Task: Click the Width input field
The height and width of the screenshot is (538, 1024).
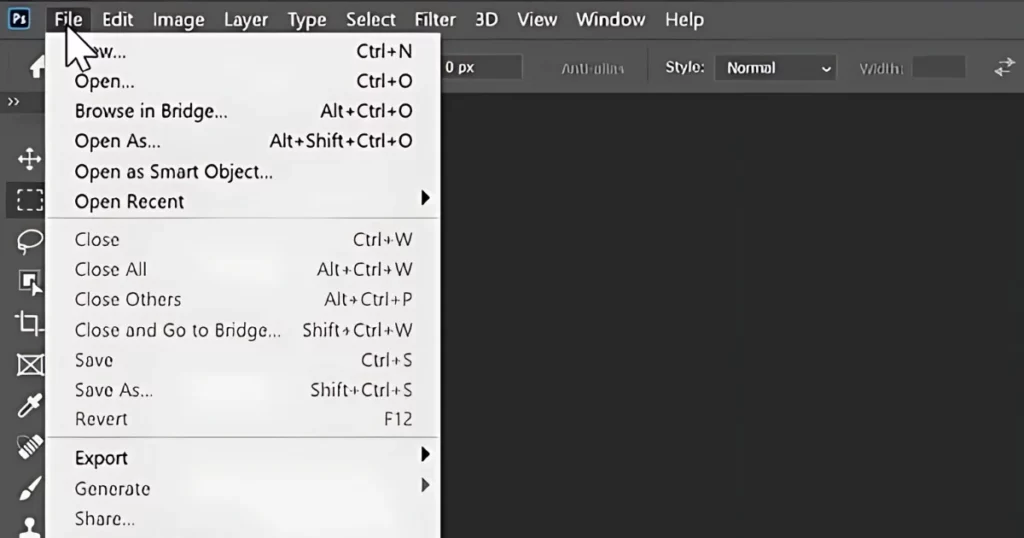Action: (938, 68)
